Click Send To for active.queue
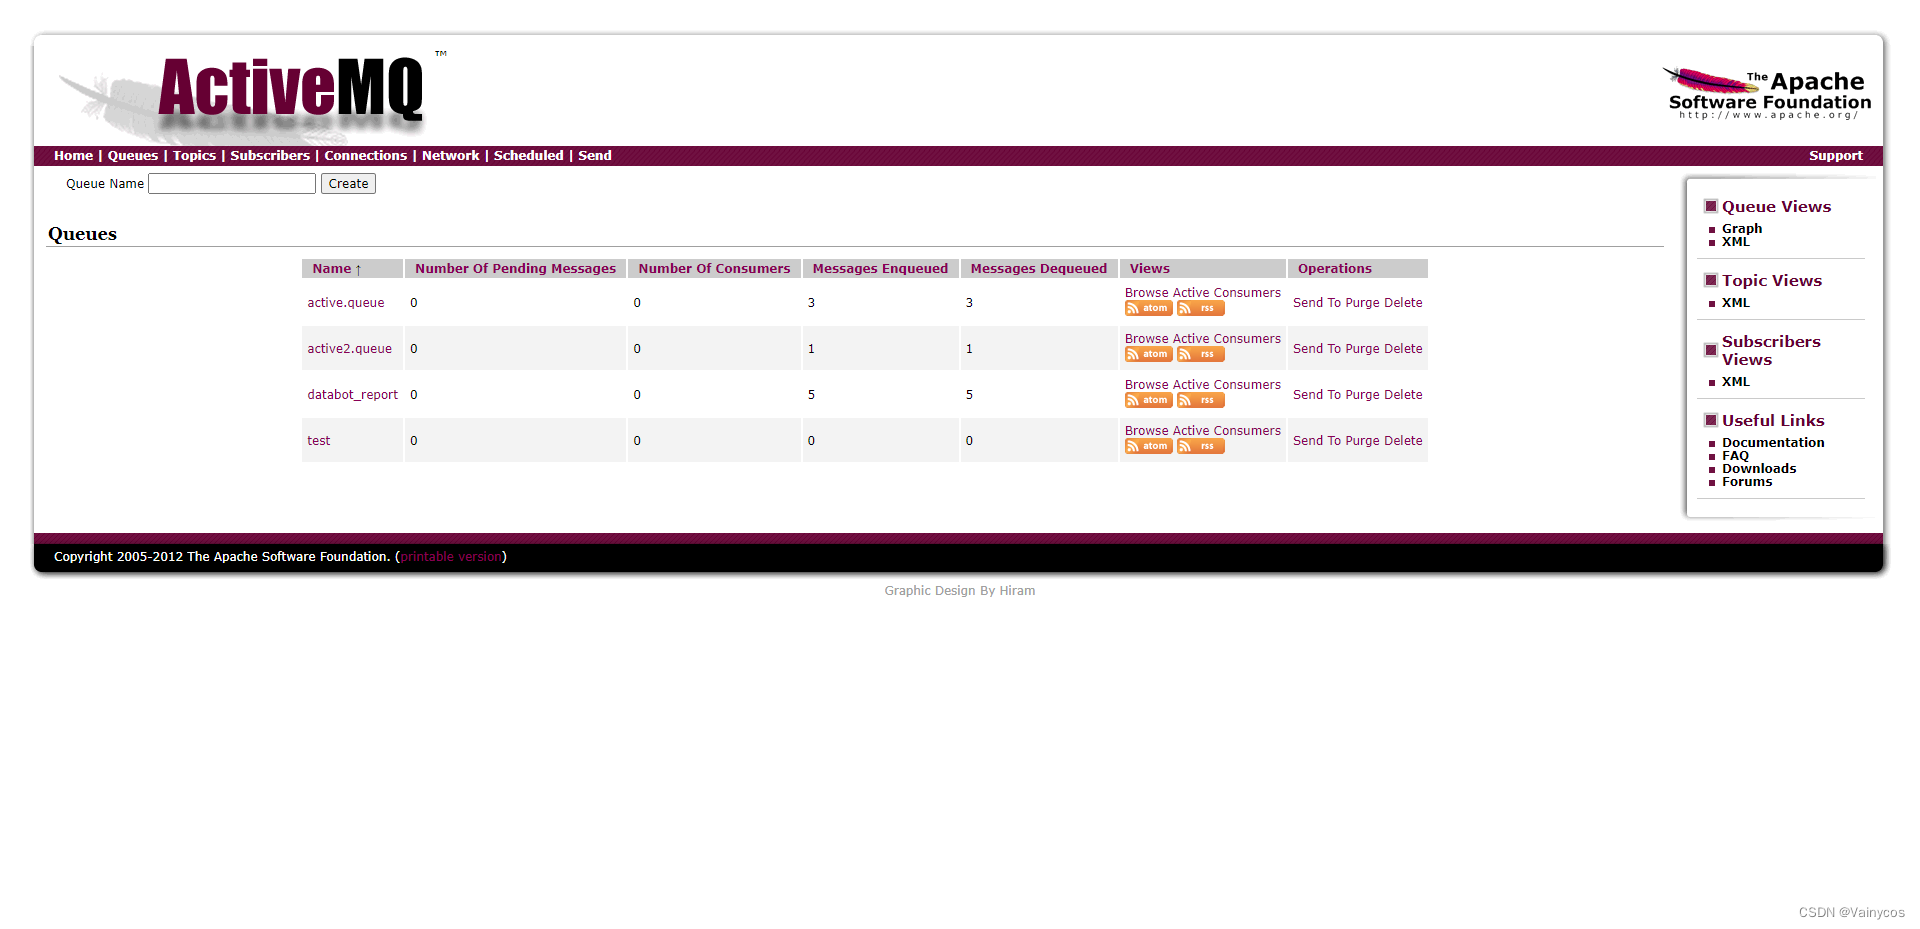 pyautogui.click(x=1317, y=303)
